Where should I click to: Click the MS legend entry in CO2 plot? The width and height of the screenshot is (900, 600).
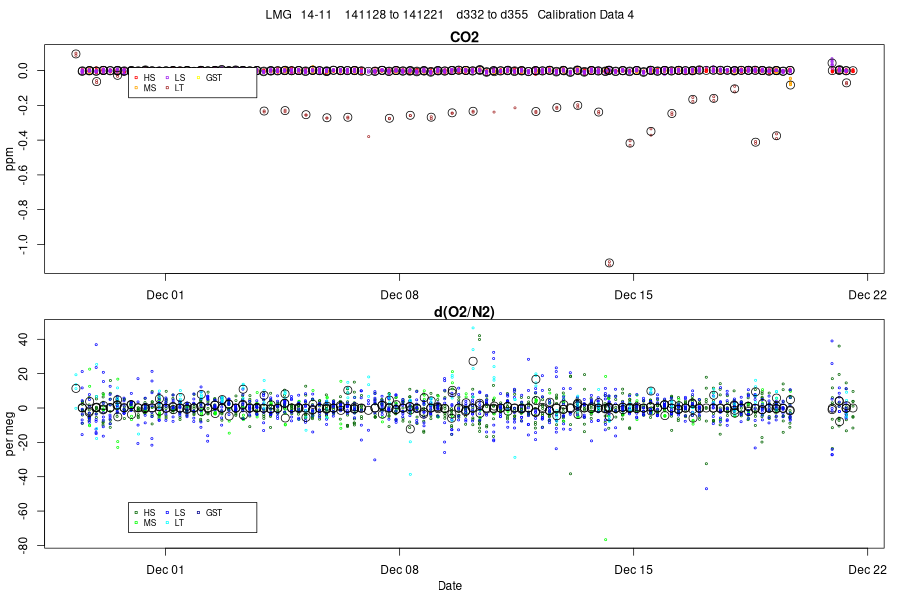point(145,88)
